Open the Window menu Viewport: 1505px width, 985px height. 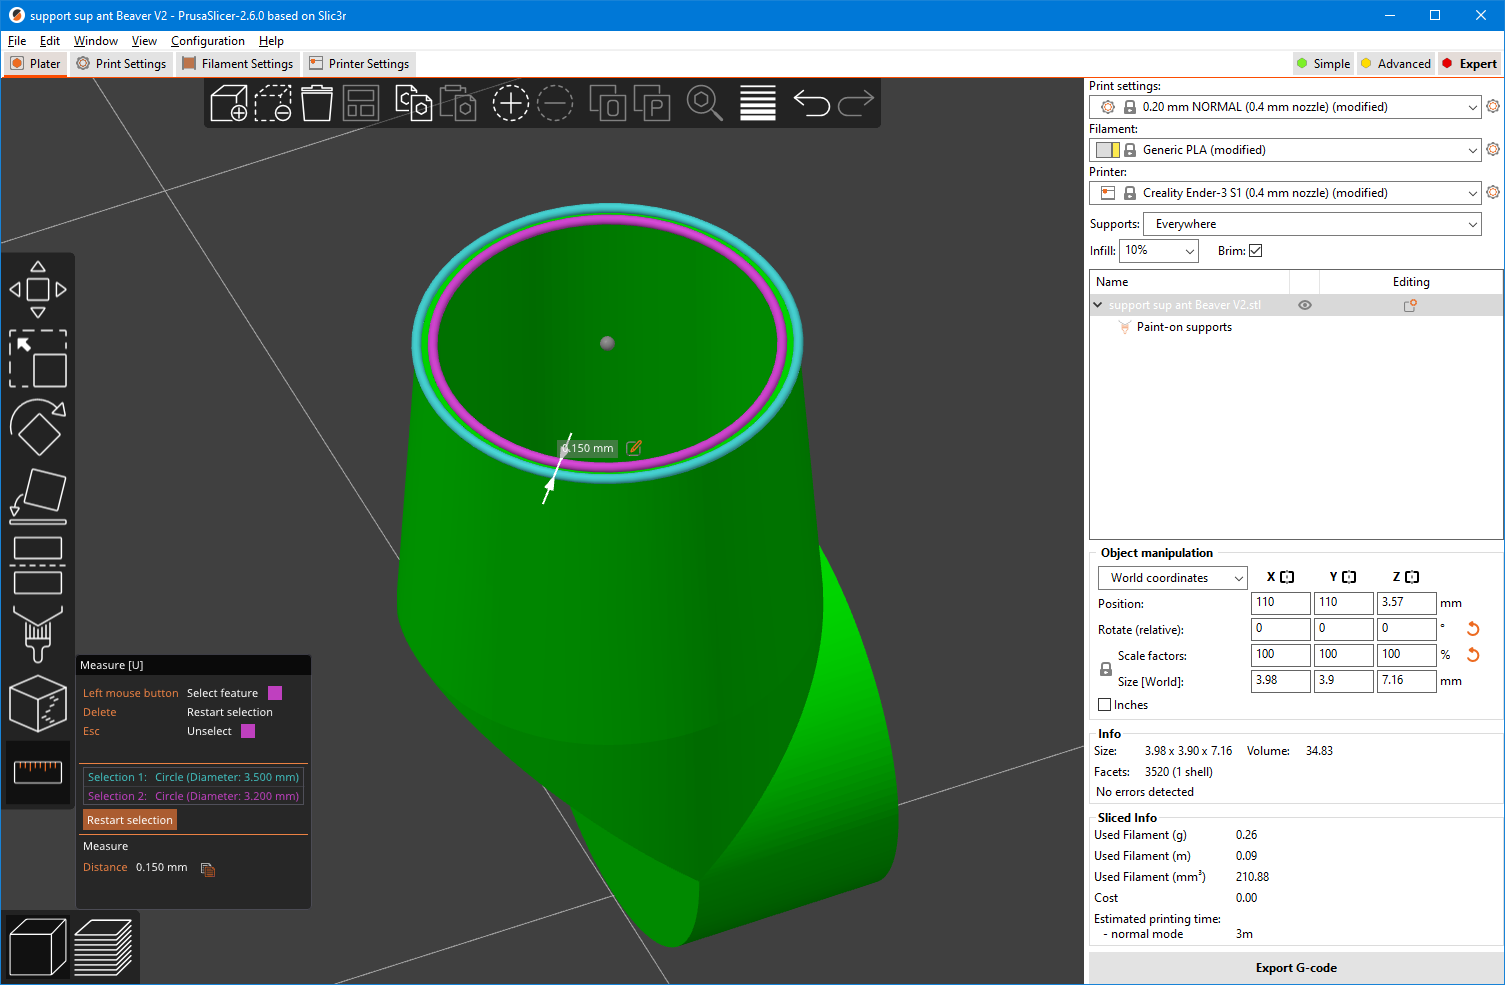[96, 41]
